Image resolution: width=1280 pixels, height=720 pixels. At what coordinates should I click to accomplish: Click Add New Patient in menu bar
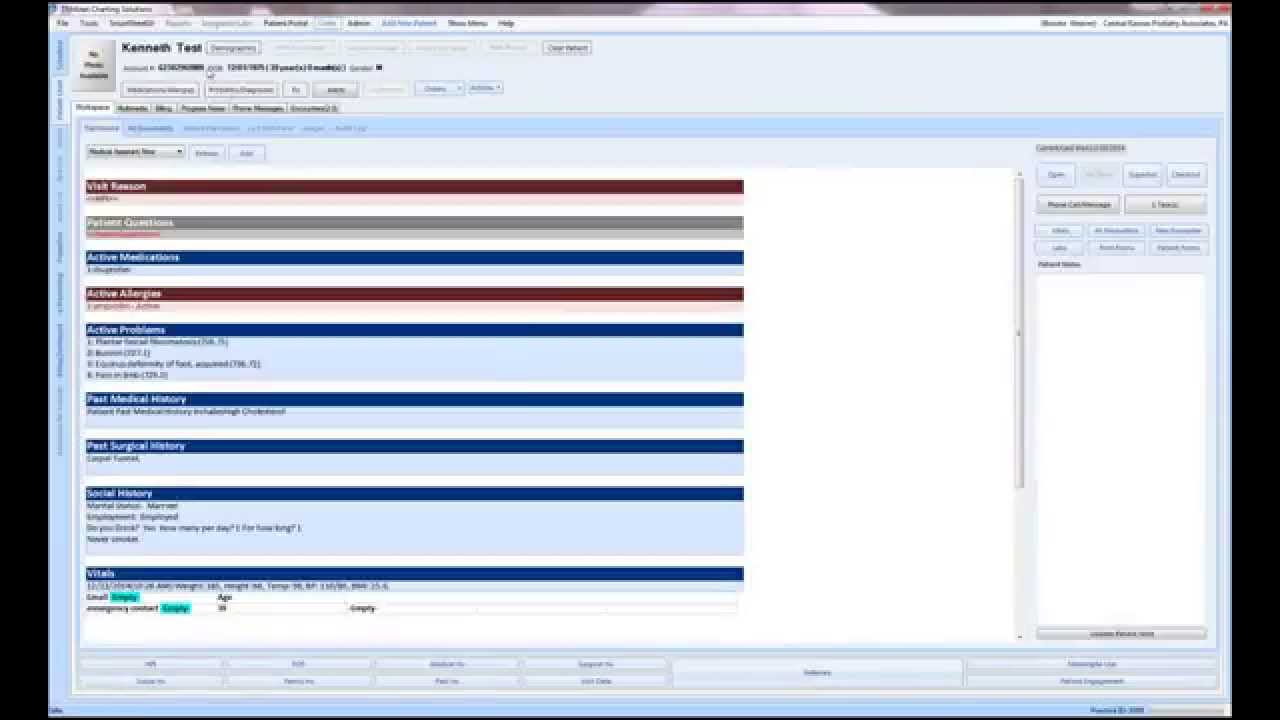[409, 23]
